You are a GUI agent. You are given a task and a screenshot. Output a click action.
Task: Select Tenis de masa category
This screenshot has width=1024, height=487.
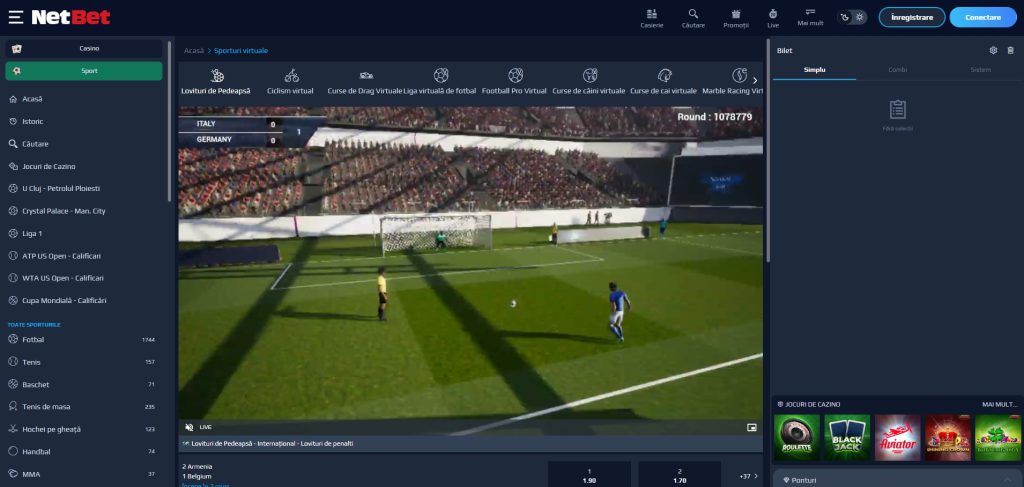coord(84,407)
